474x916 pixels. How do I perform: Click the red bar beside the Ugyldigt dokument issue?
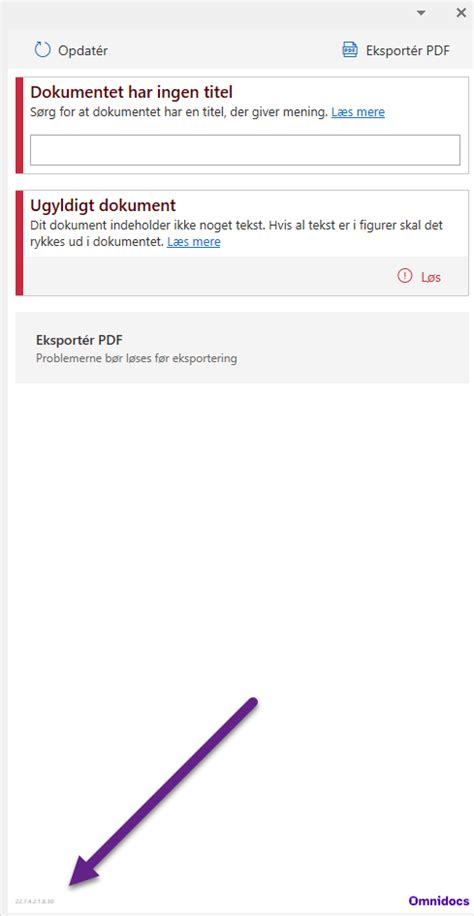tap(19, 242)
